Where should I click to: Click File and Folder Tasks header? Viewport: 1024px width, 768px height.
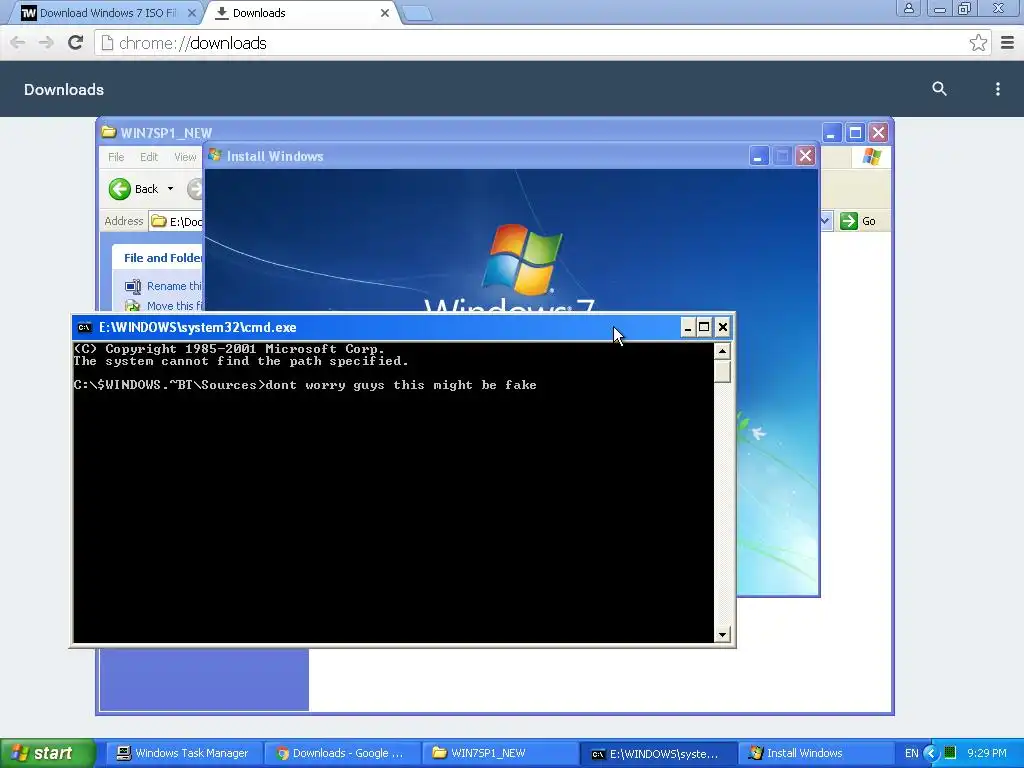click(163, 258)
